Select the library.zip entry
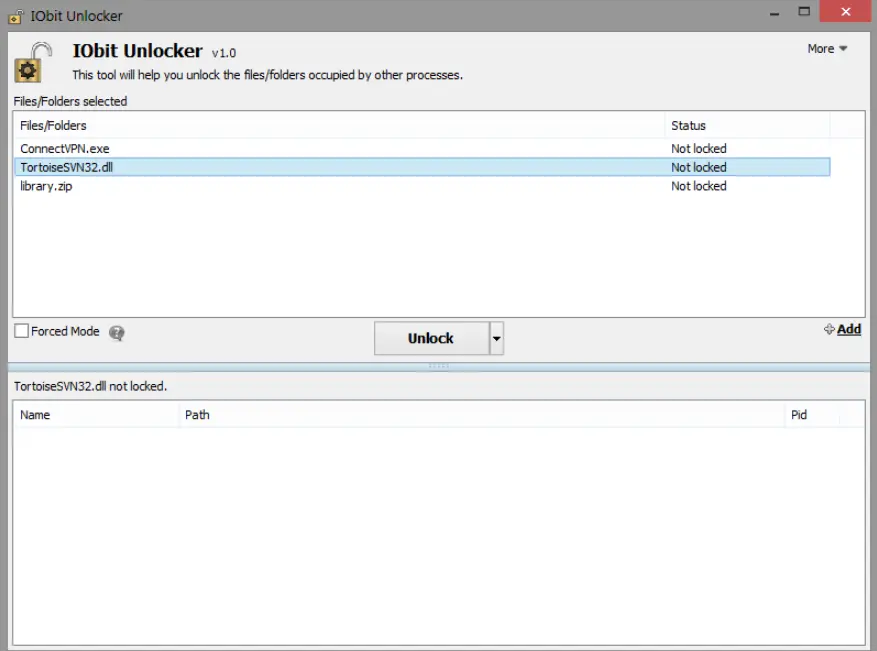Viewport: 877px width, 651px height. (x=45, y=186)
